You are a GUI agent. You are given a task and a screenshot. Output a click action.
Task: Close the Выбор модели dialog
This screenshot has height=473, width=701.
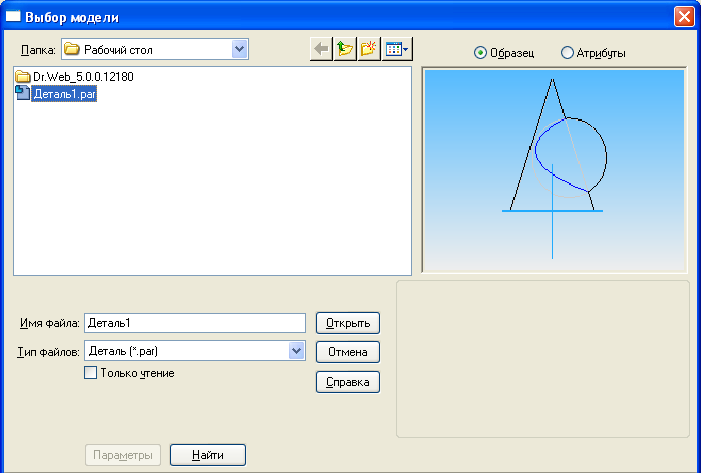point(684,15)
